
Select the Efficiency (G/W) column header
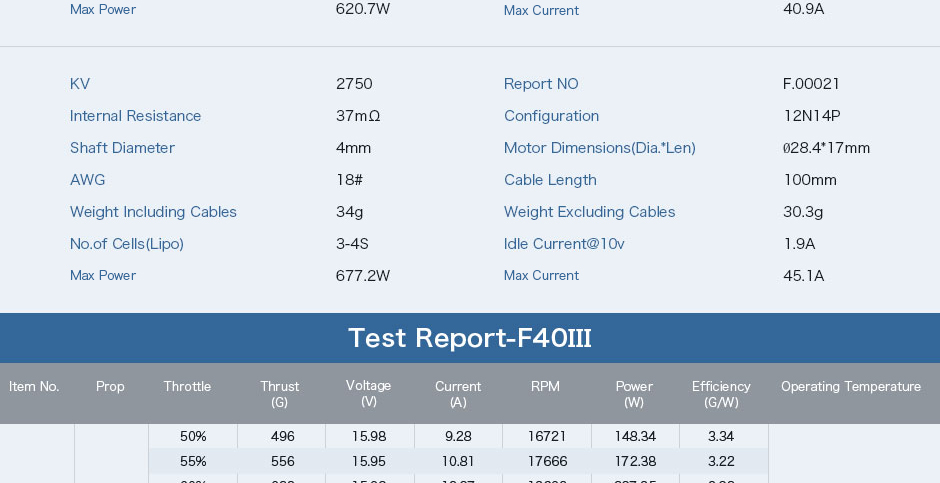coord(721,394)
